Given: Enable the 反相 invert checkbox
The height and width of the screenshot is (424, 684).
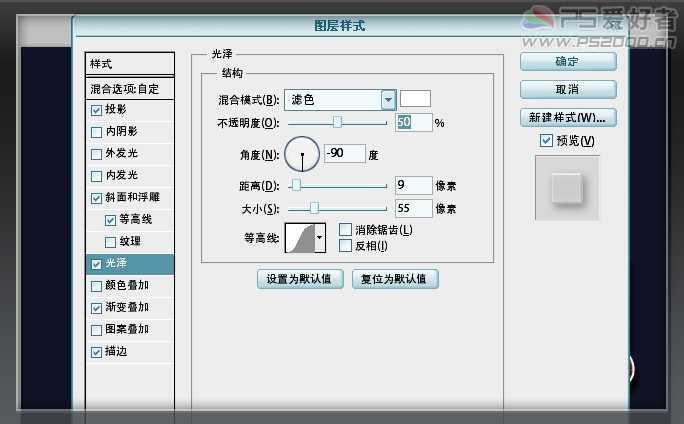Looking at the screenshot, I should (x=345, y=246).
